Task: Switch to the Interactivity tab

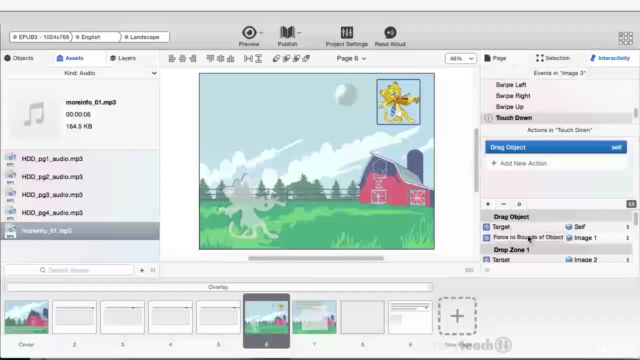Action: pos(610,58)
